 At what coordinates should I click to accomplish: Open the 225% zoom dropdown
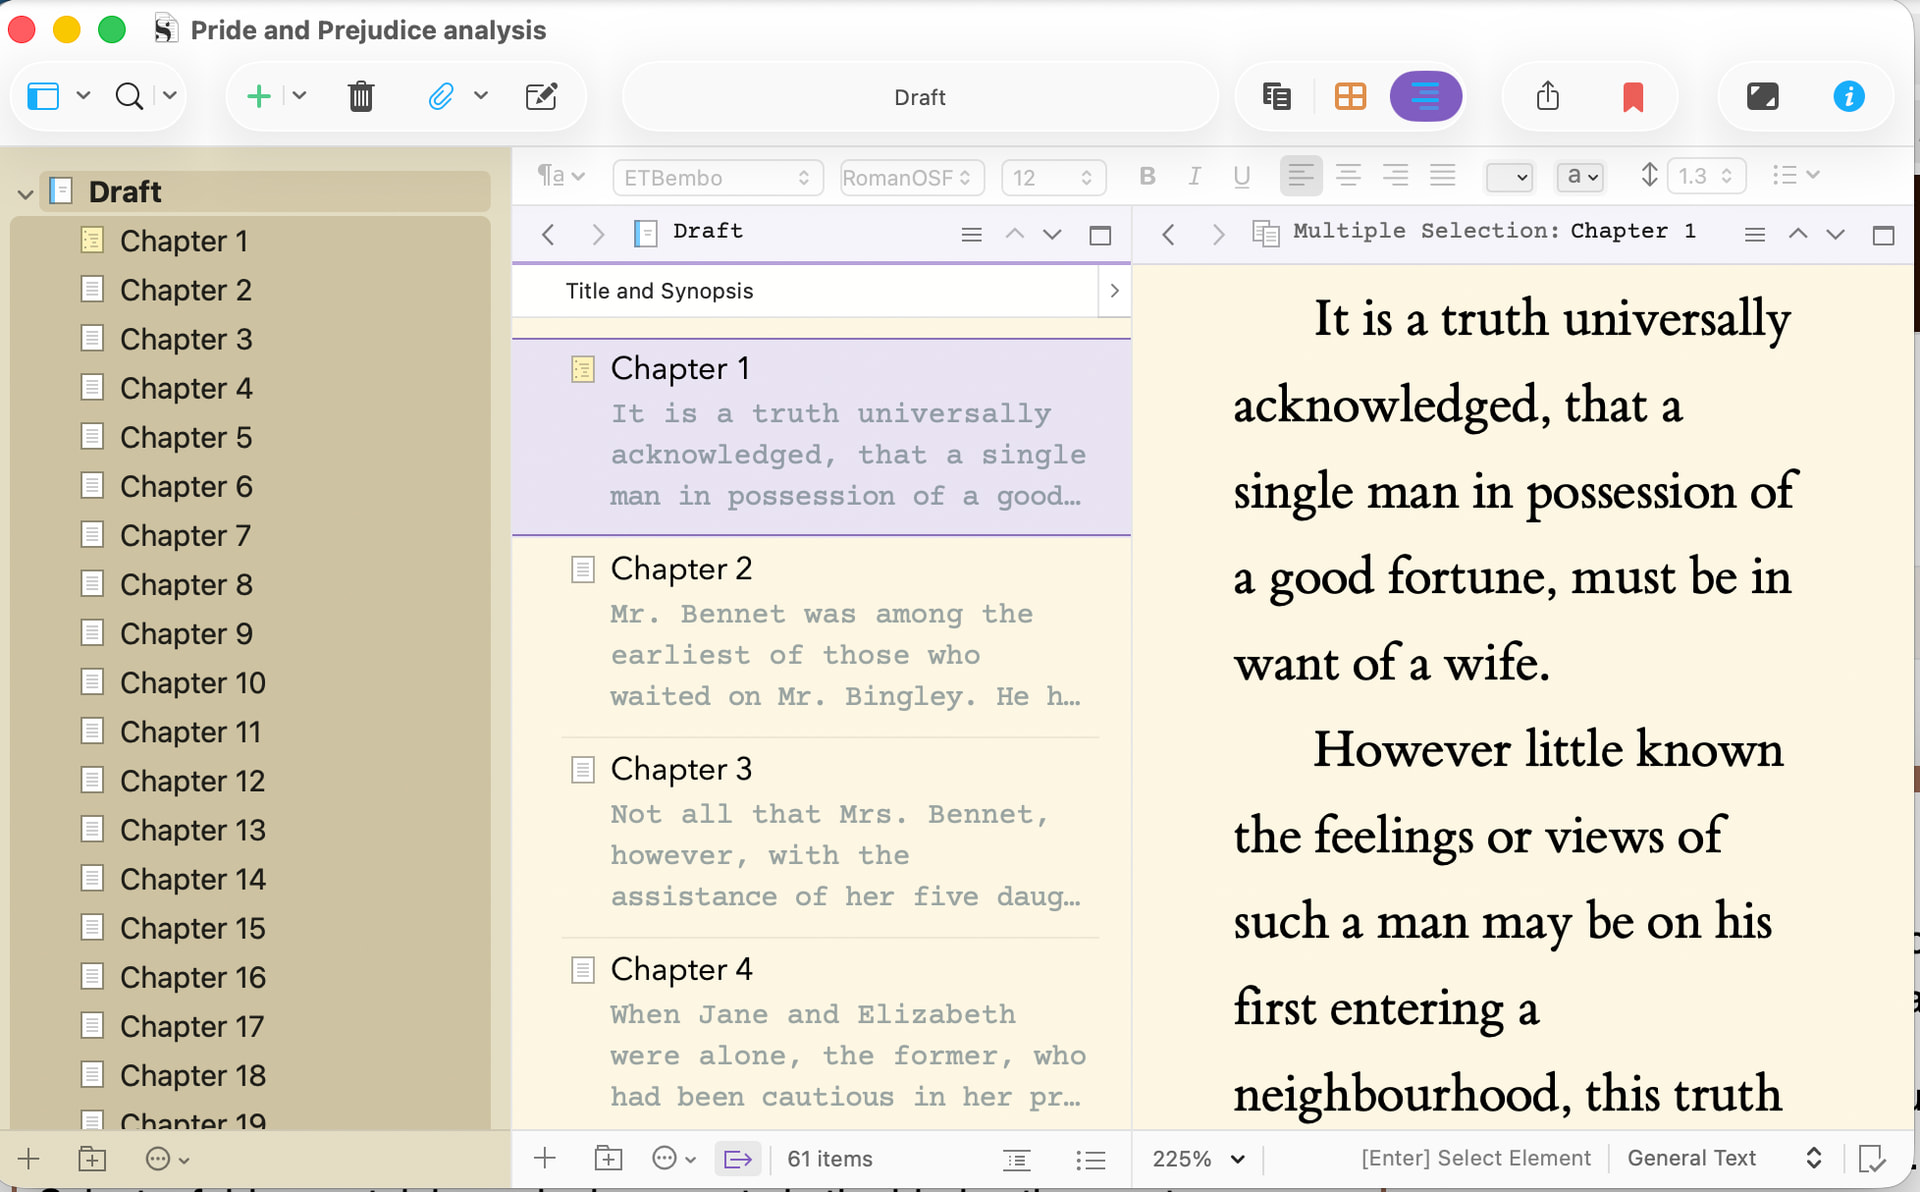point(1198,1159)
